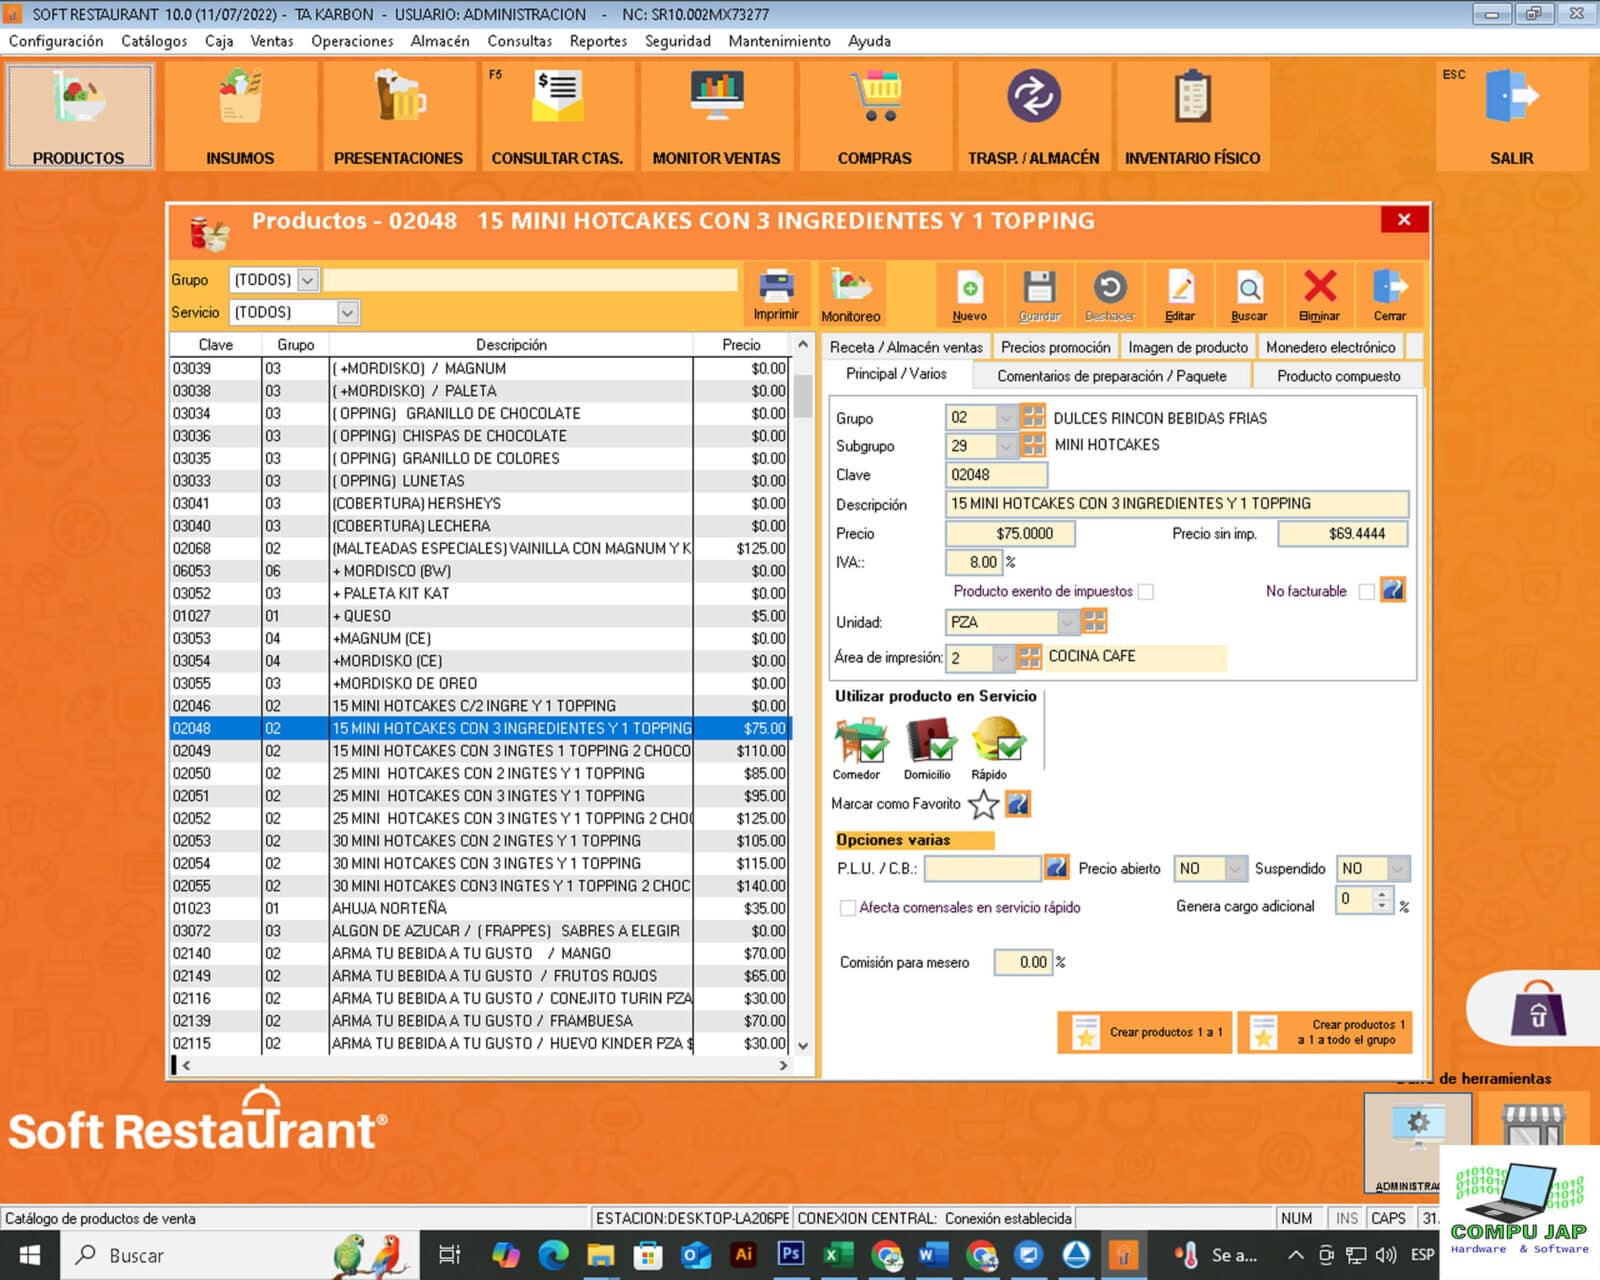Switch to Precios promoción tab
This screenshot has height=1280, width=1600.
(x=1056, y=347)
